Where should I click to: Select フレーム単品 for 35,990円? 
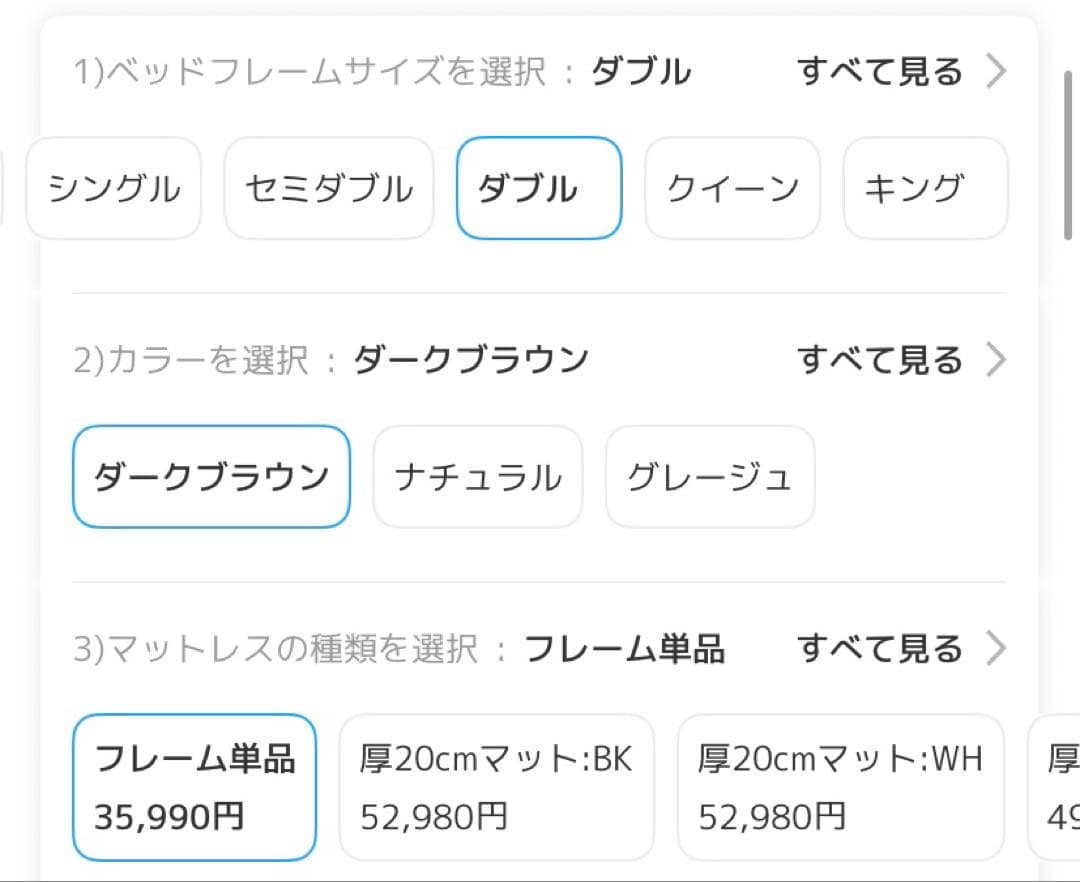(194, 787)
